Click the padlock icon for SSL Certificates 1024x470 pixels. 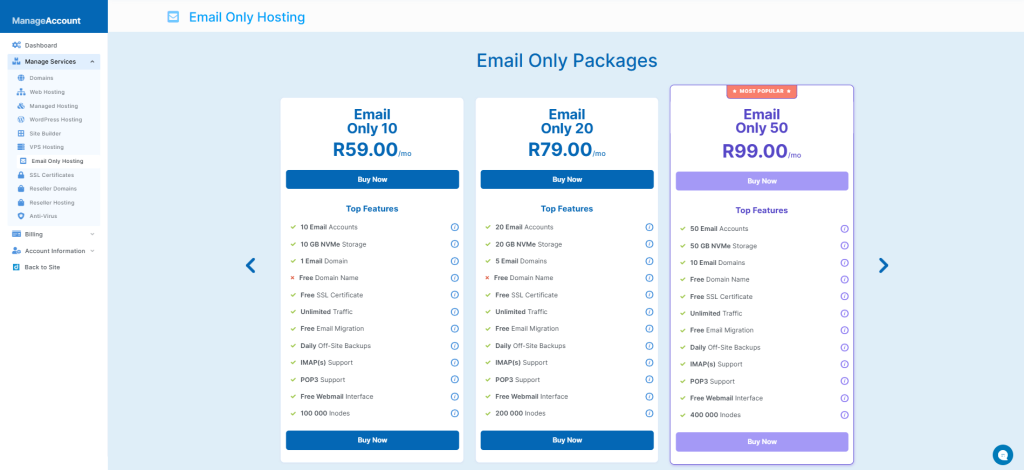coord(21,175)
